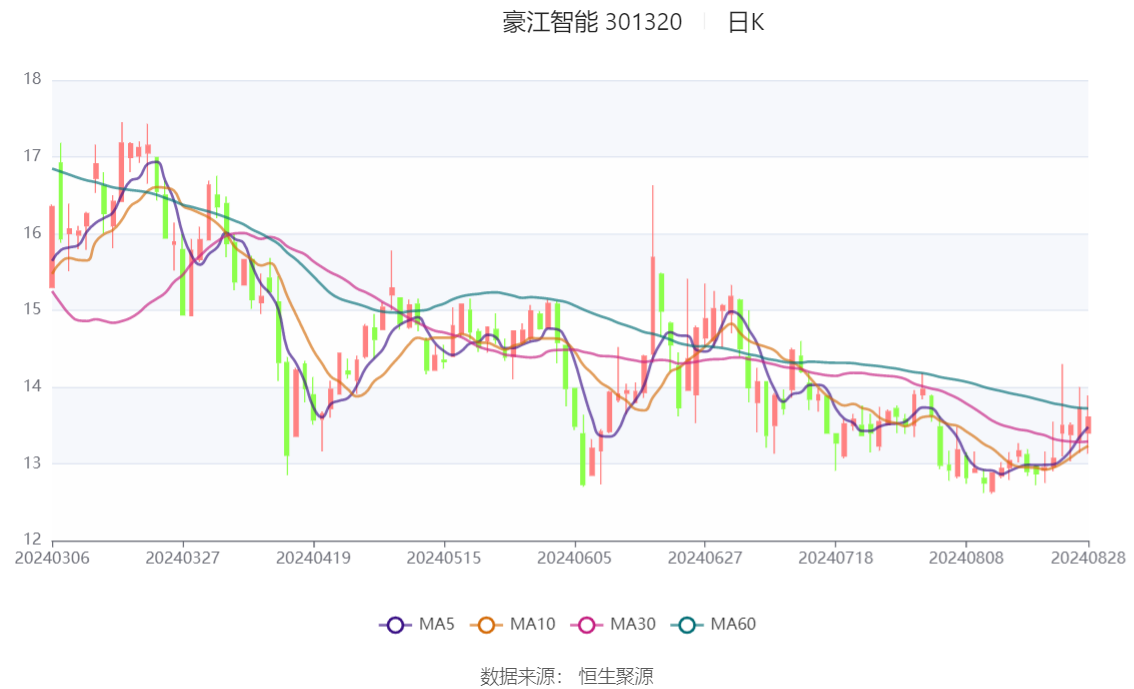Viewport: 1134px width, 689px height.
Task: Toggle the MA60 legend series
Action: [x=714, y=625]
